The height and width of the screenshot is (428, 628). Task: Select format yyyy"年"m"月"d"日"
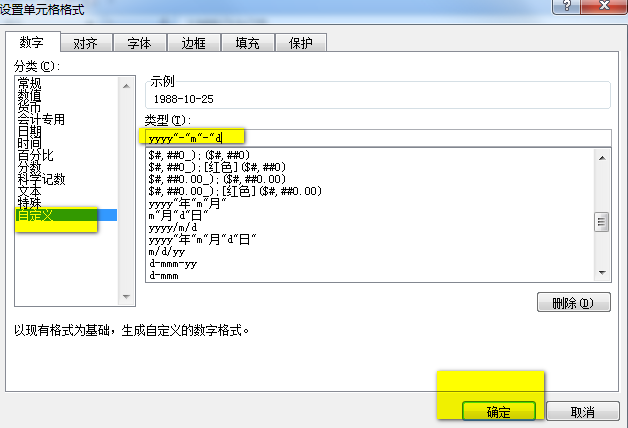tap(202, 239)
